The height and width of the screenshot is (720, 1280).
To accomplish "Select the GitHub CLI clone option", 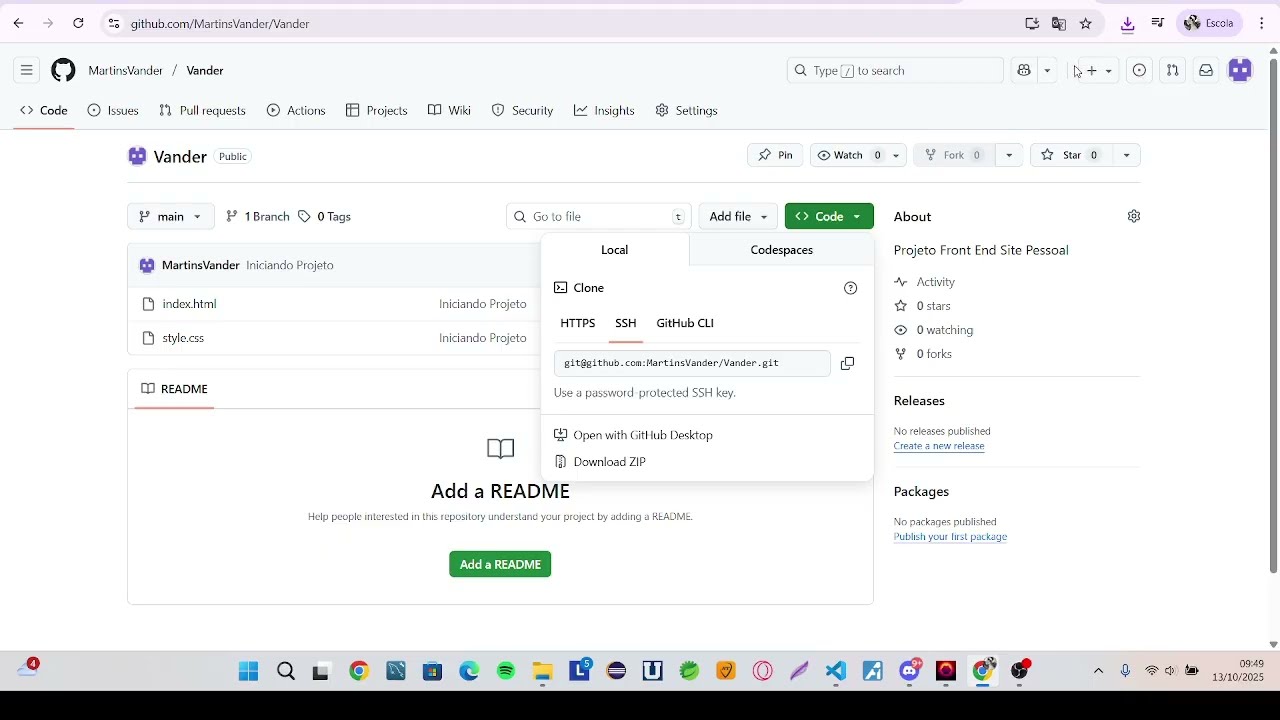I will [x=685, y=323].
